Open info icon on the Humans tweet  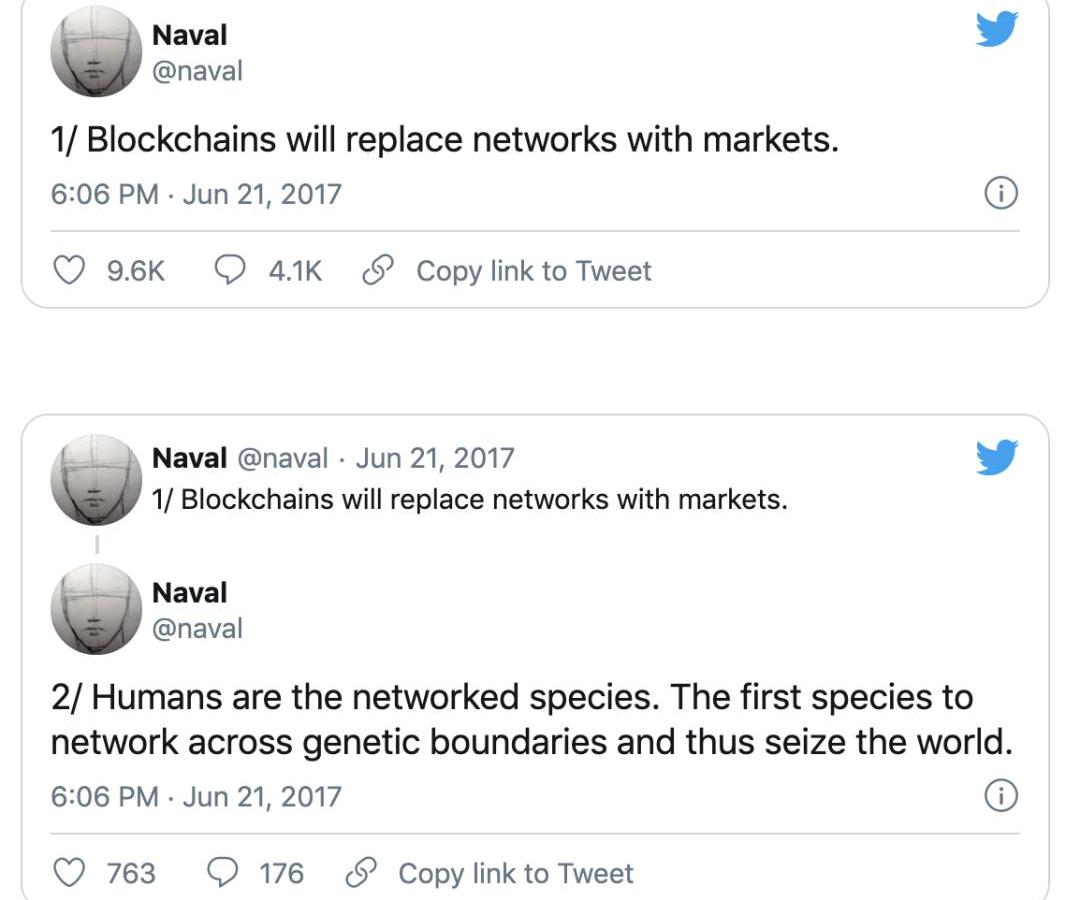(x=1001, y=796)
